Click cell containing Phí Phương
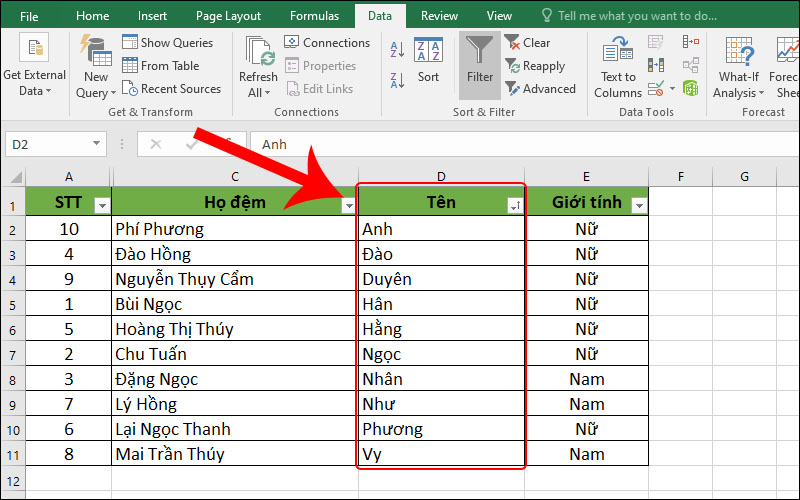This screenshot has height=500, width=800. 235,229
